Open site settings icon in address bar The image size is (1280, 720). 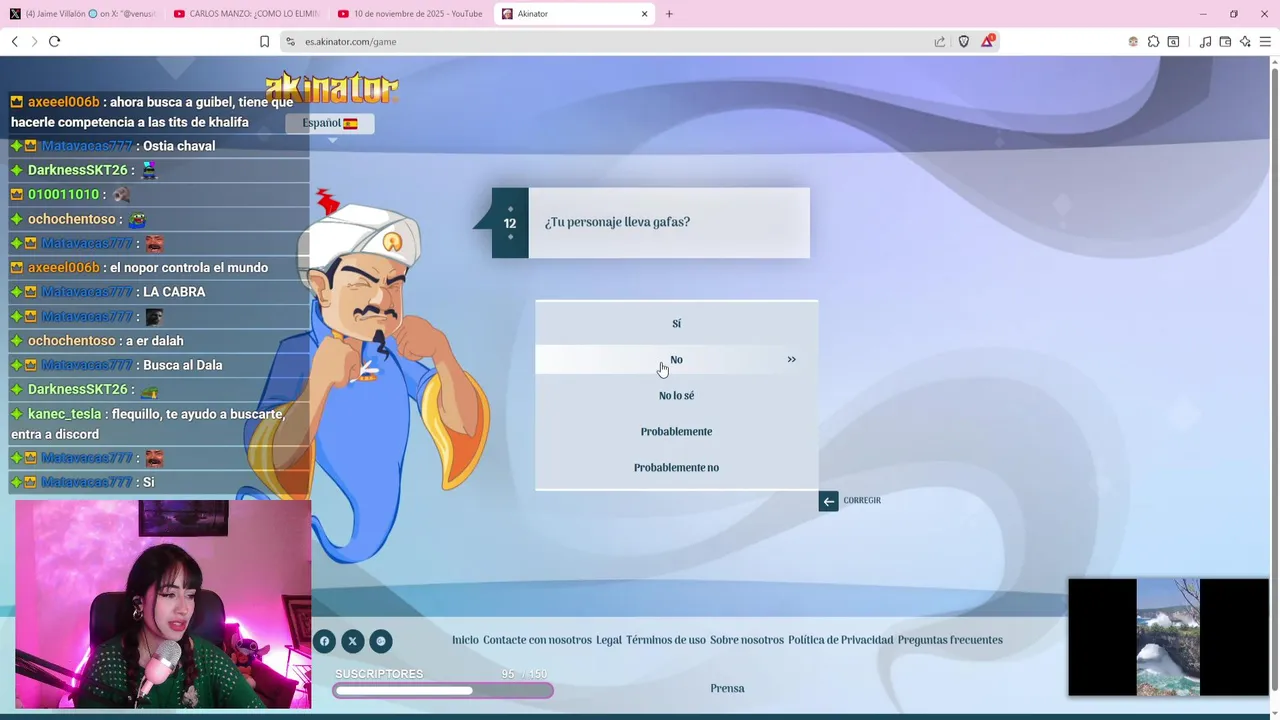coord(290,41)
